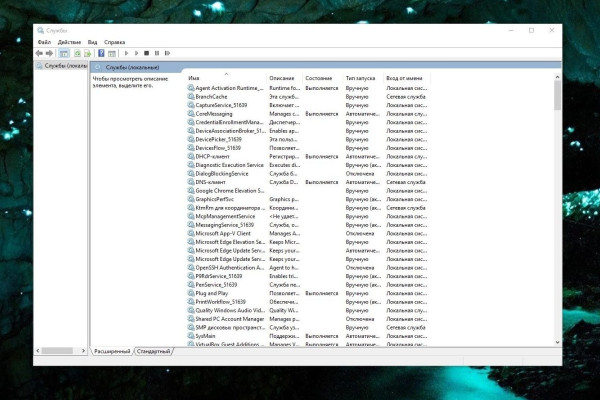Open the Действие menu

click(69, 42)
